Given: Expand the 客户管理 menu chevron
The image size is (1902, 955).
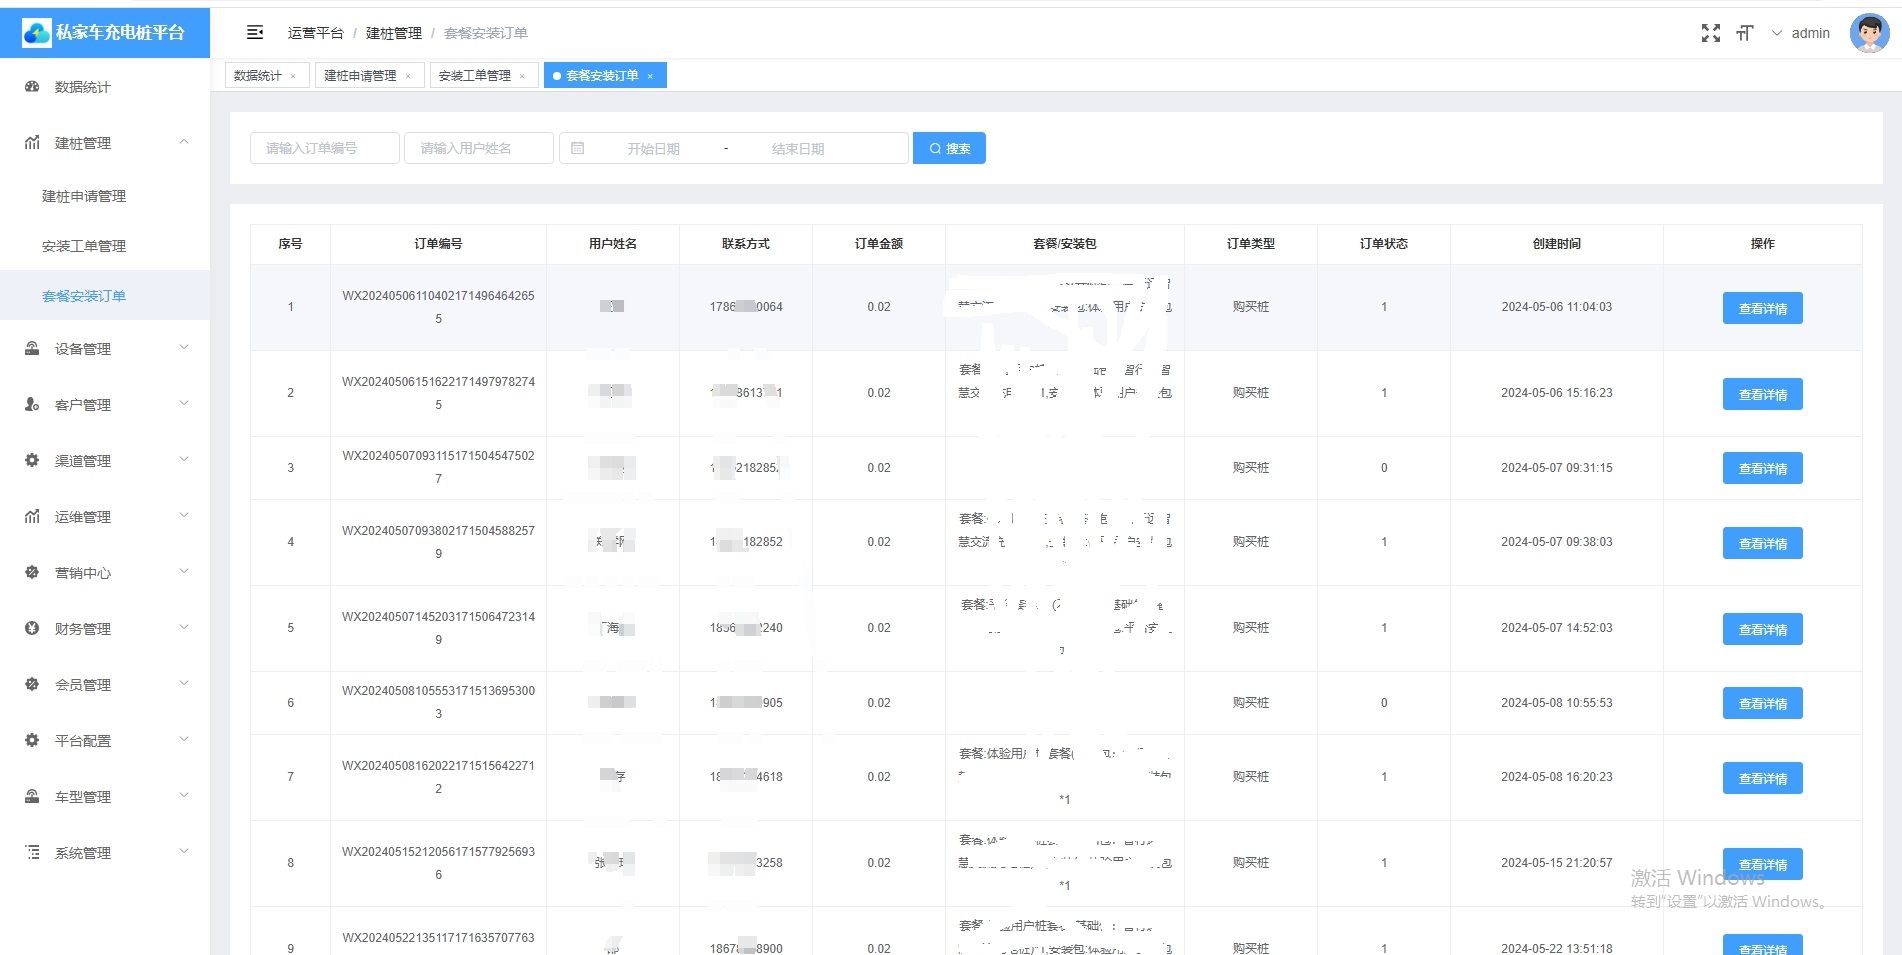Looking at the screenshot, I should 184,404.
